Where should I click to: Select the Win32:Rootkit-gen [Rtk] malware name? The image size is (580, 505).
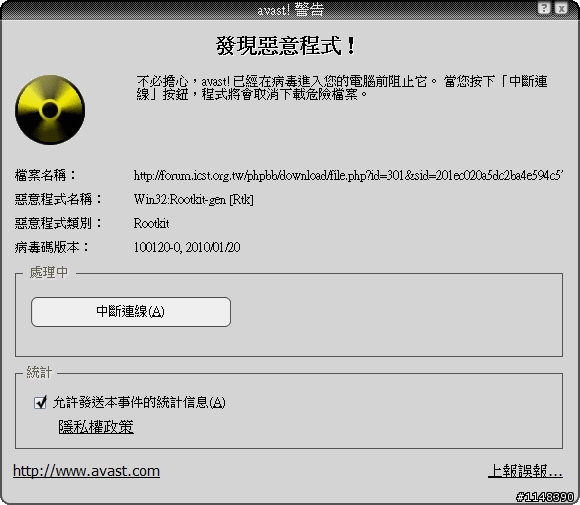click(193, 199)
